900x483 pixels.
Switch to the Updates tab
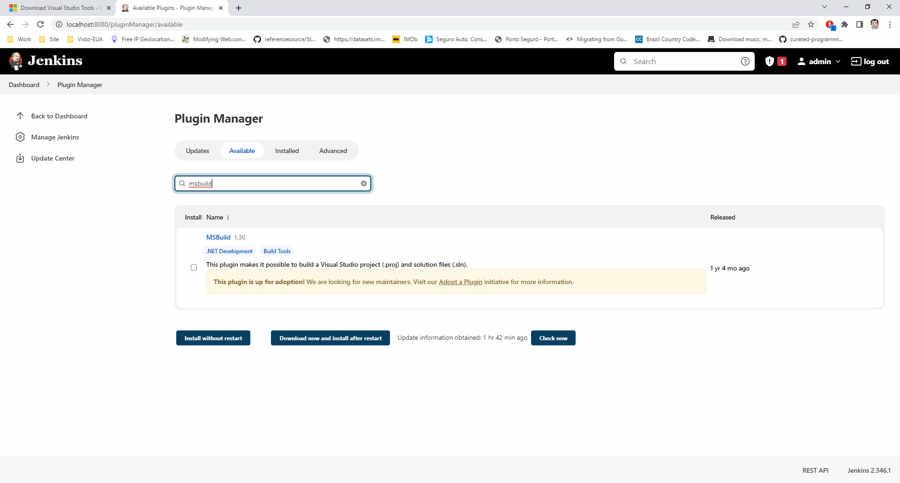pyautogui.click(x=197, y=151)
